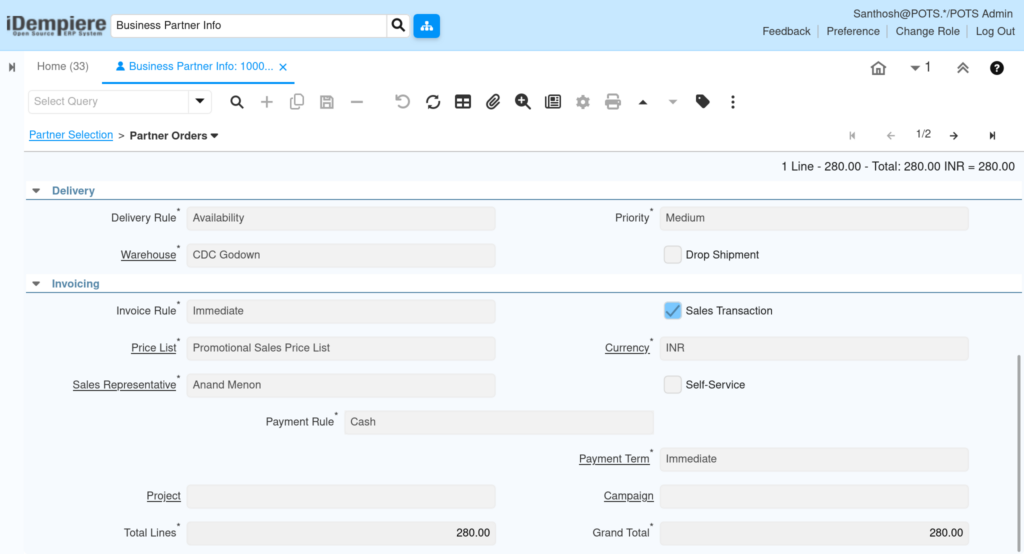
Task: Click the Partner Selection breadcrumb link
Action: coord(71,135)
